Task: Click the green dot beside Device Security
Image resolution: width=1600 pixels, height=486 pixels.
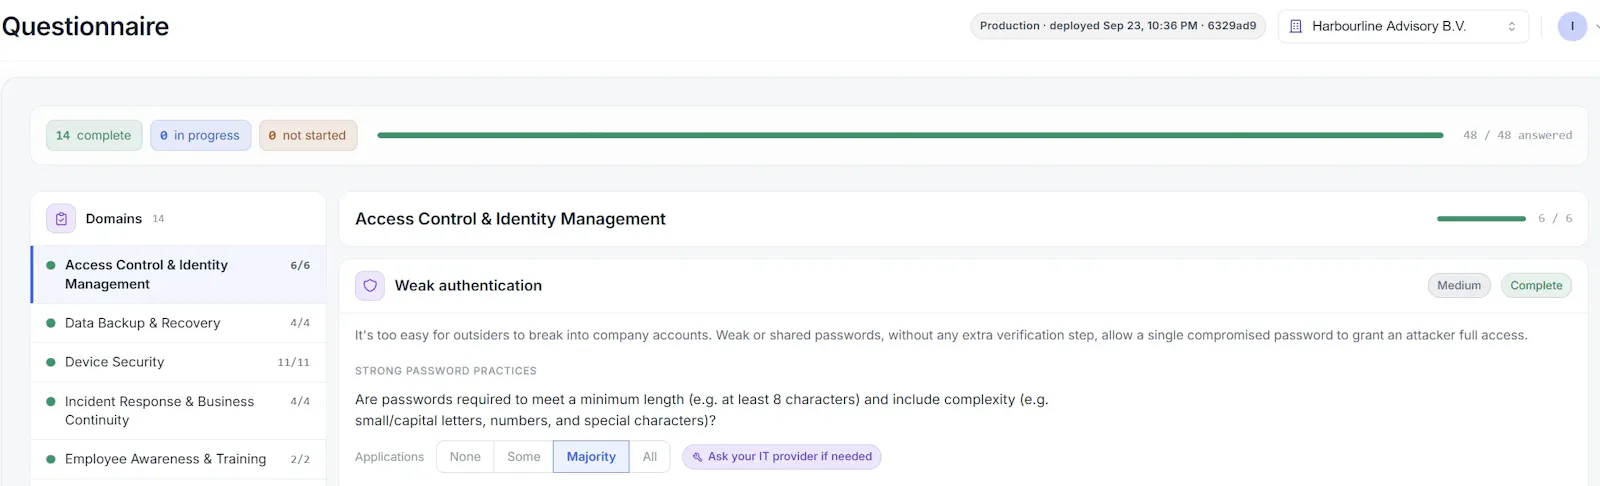Action: (x=51, y=362)
